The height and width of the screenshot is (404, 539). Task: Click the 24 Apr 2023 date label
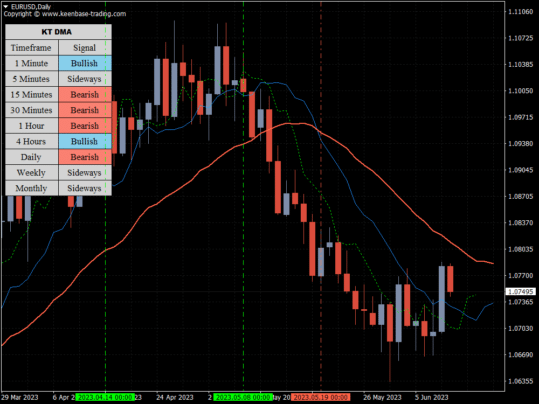[x=175, y=397]
